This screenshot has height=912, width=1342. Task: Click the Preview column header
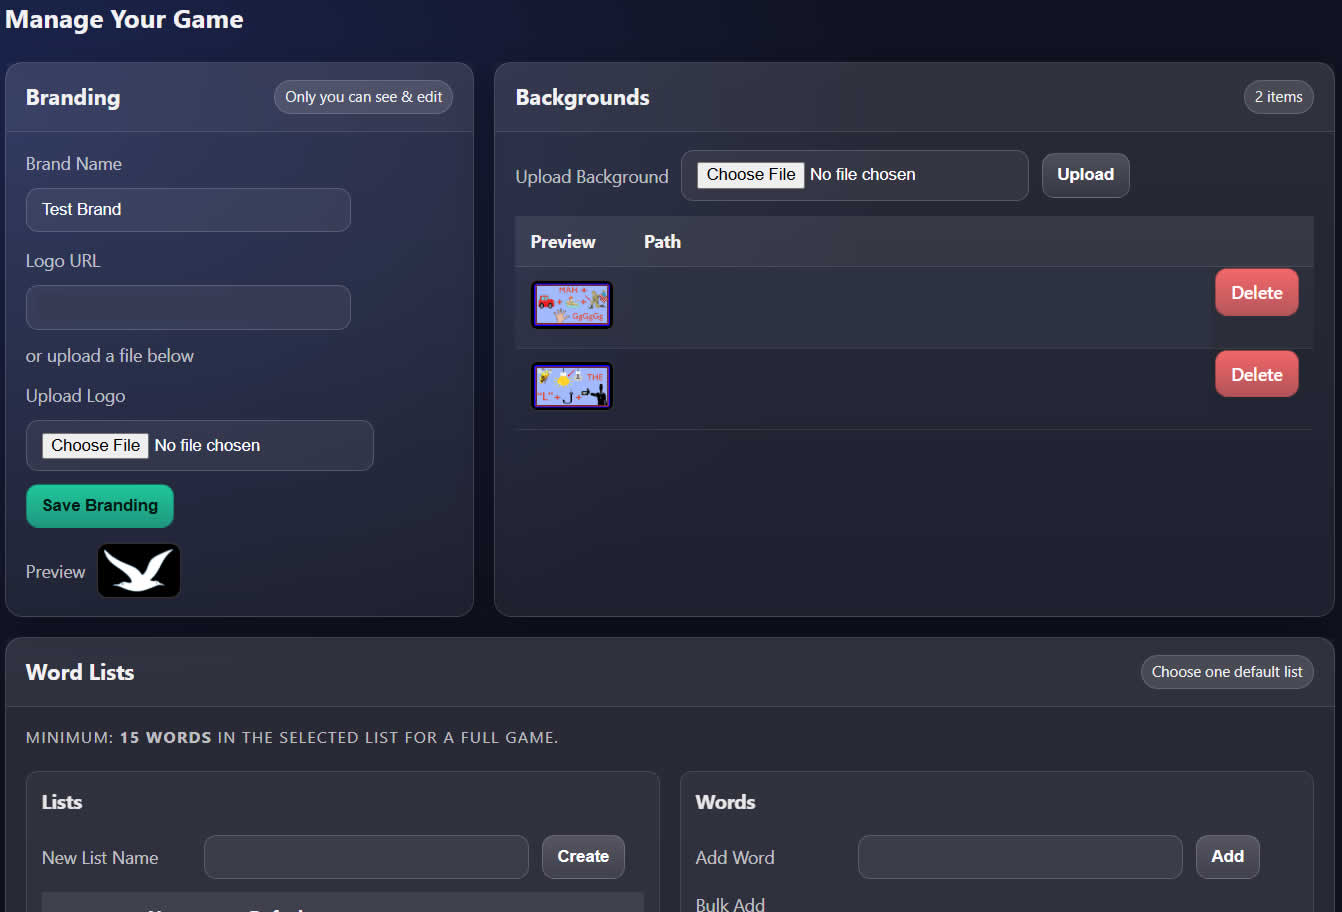click(562, 241)
